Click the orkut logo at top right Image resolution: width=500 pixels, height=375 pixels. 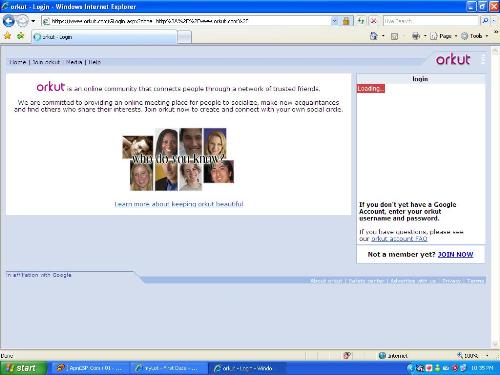pyautogui.click(x=453, y=59)
